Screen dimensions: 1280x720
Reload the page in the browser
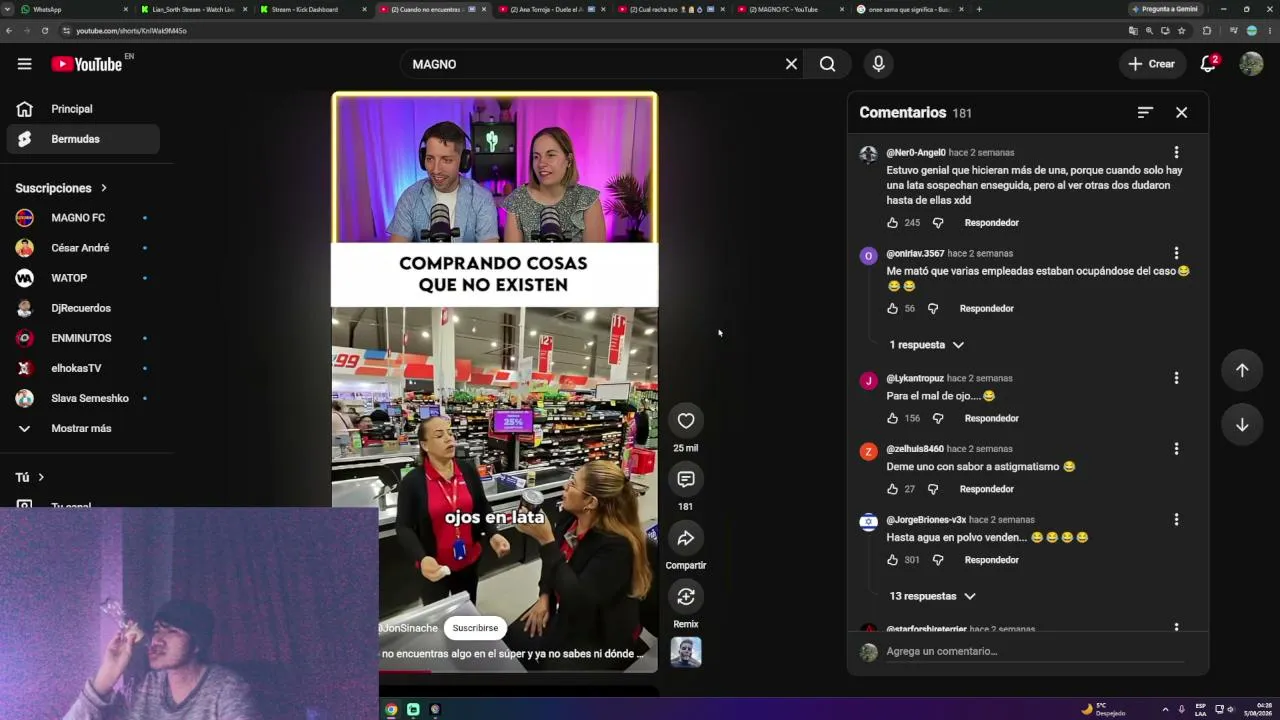click(x=45, y=31)
